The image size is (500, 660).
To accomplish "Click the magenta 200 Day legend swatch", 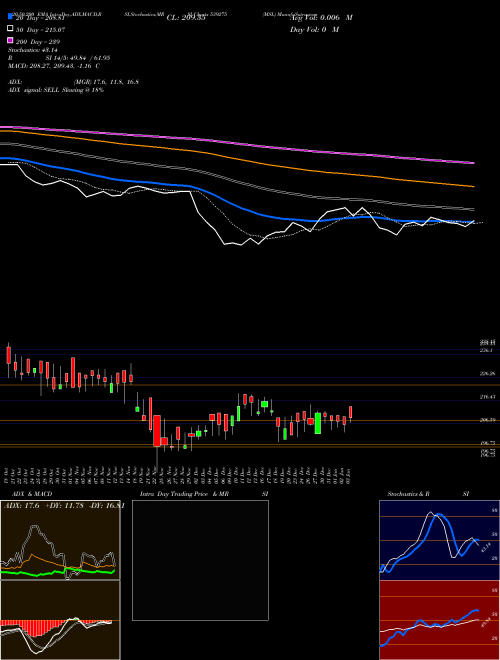I will click(11, 40).
